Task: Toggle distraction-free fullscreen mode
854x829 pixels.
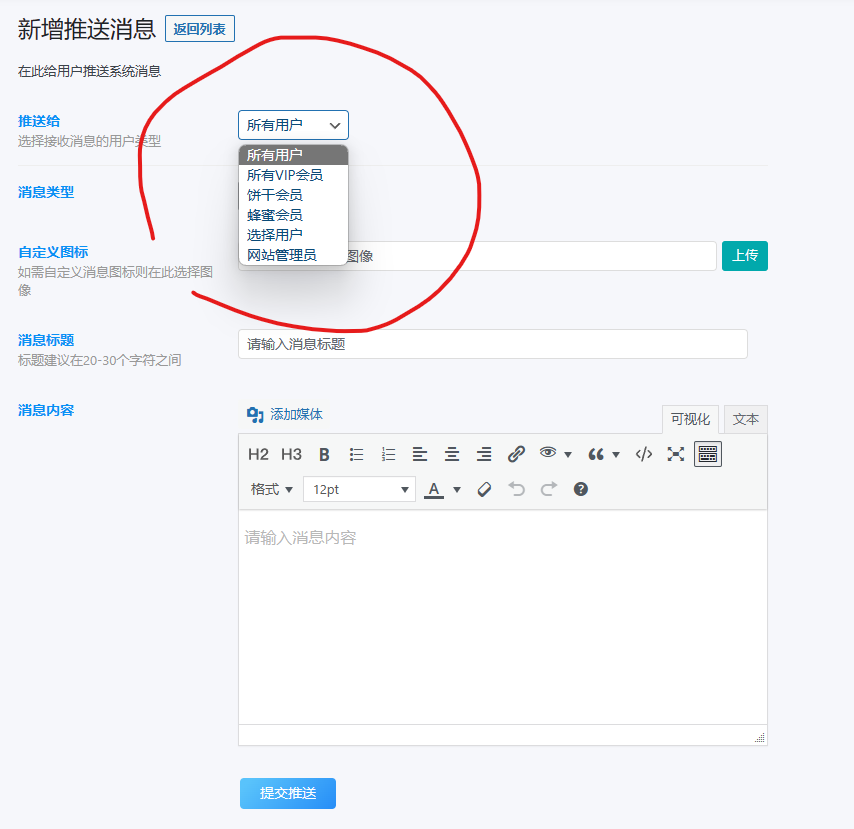Action: click(x=676, y=454)
